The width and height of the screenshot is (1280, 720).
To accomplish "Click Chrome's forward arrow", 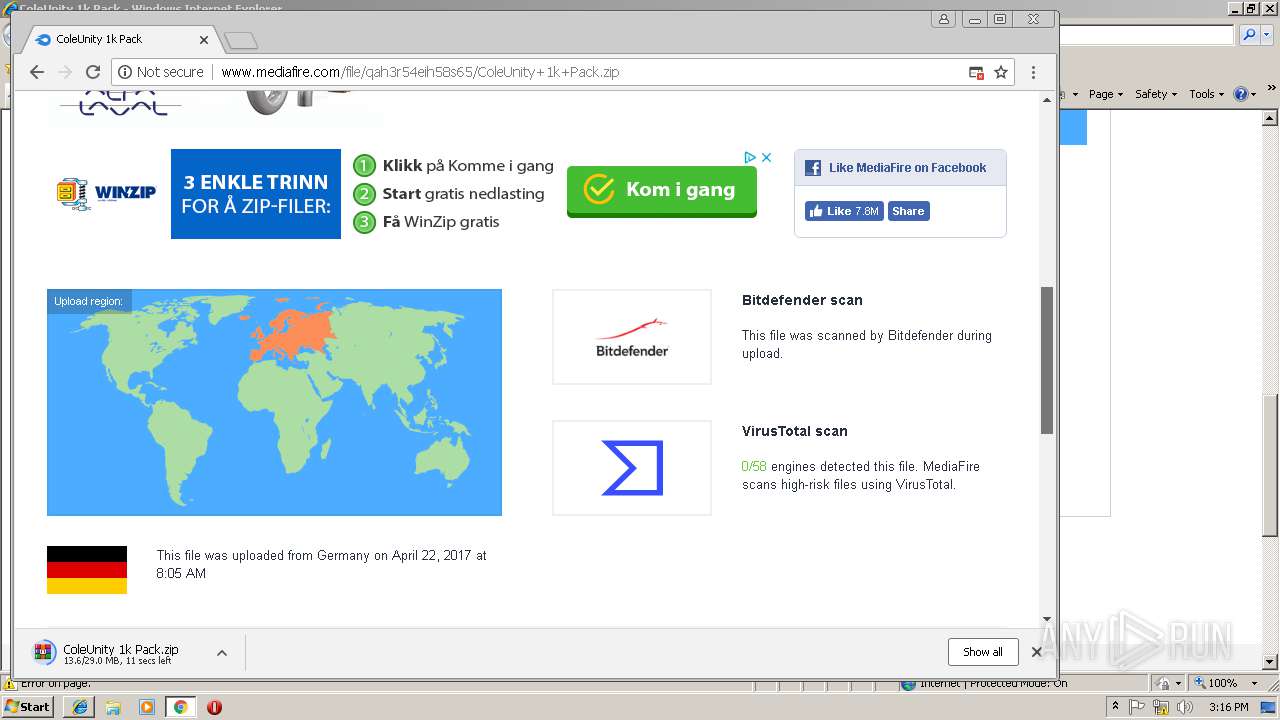I will pos(65,72).
